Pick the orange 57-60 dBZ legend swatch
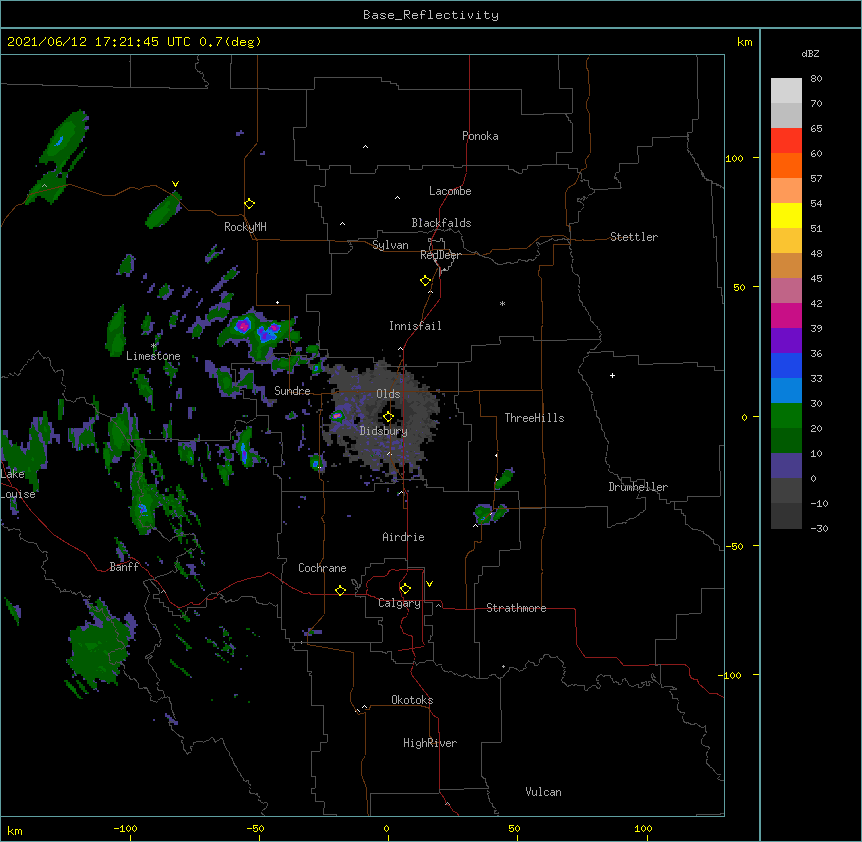Screen dimensions: 862x842 (x=786, y=165)
